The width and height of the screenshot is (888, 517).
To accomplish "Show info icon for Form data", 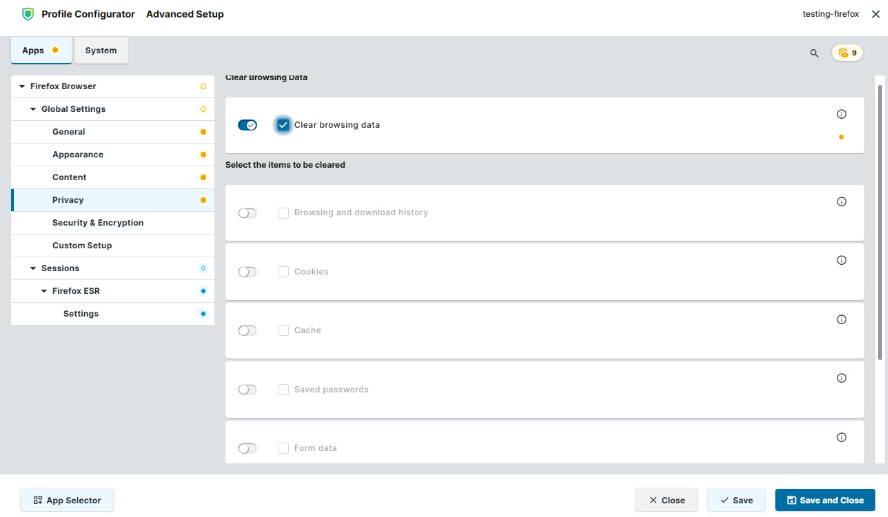I will [842, 437].
